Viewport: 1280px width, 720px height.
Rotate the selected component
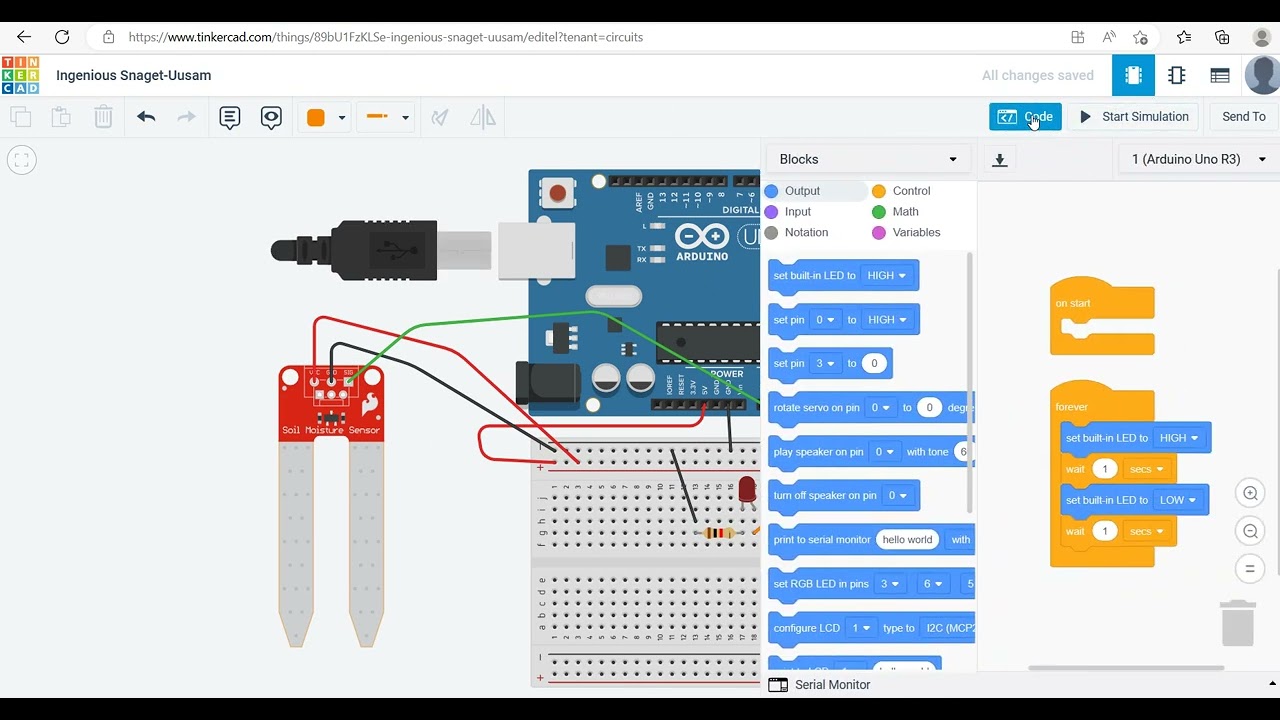coord(440,117)
